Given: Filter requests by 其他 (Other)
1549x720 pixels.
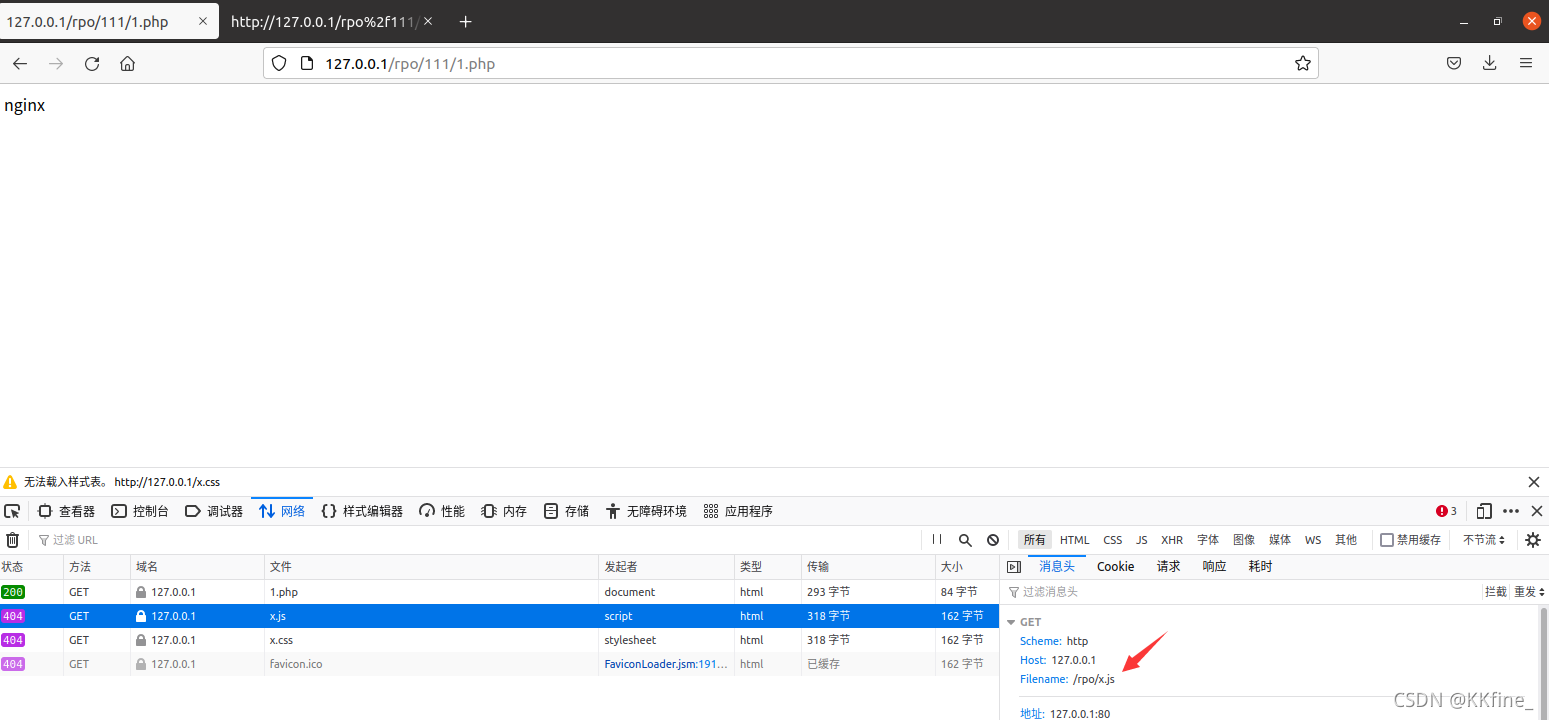Looking at the screenshot, I should [1346, 540].
